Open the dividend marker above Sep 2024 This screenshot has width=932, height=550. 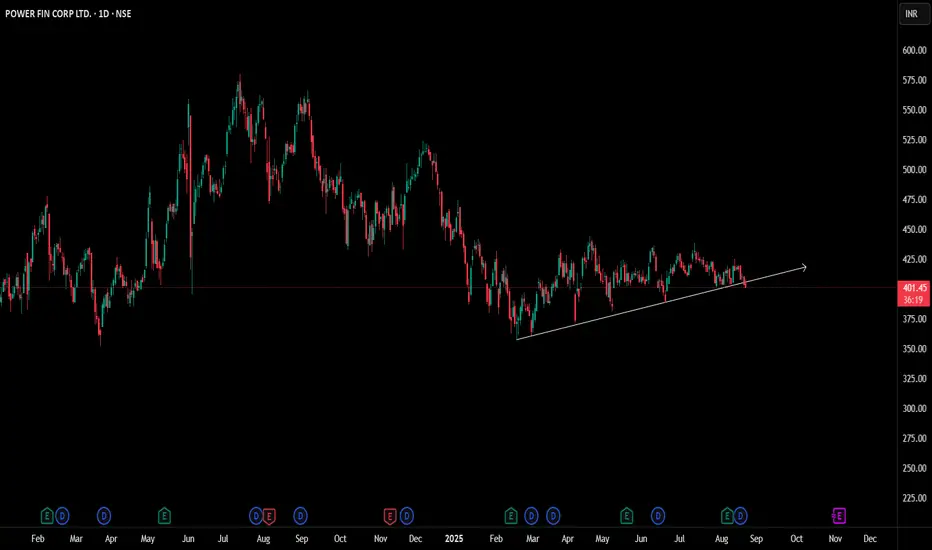300,516
